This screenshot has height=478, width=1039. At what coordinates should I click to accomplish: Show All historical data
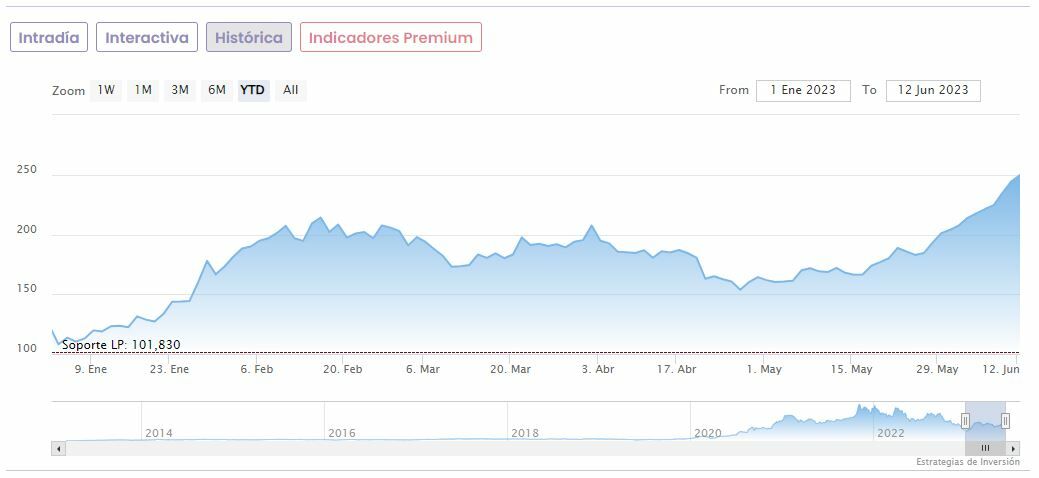point(290,90)
